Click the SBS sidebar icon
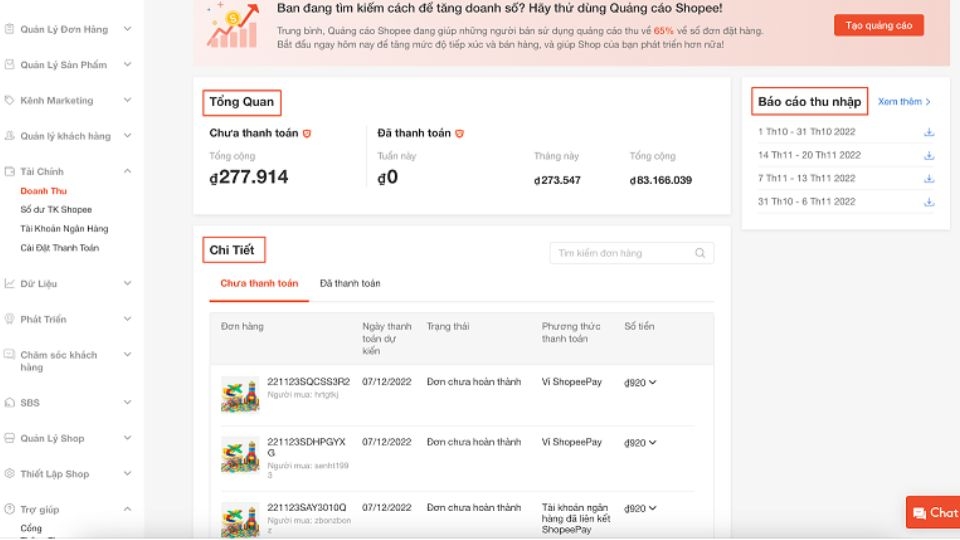The width and height of the screenshot is (960, 540). pyautogui.click(x=9, y=402)
